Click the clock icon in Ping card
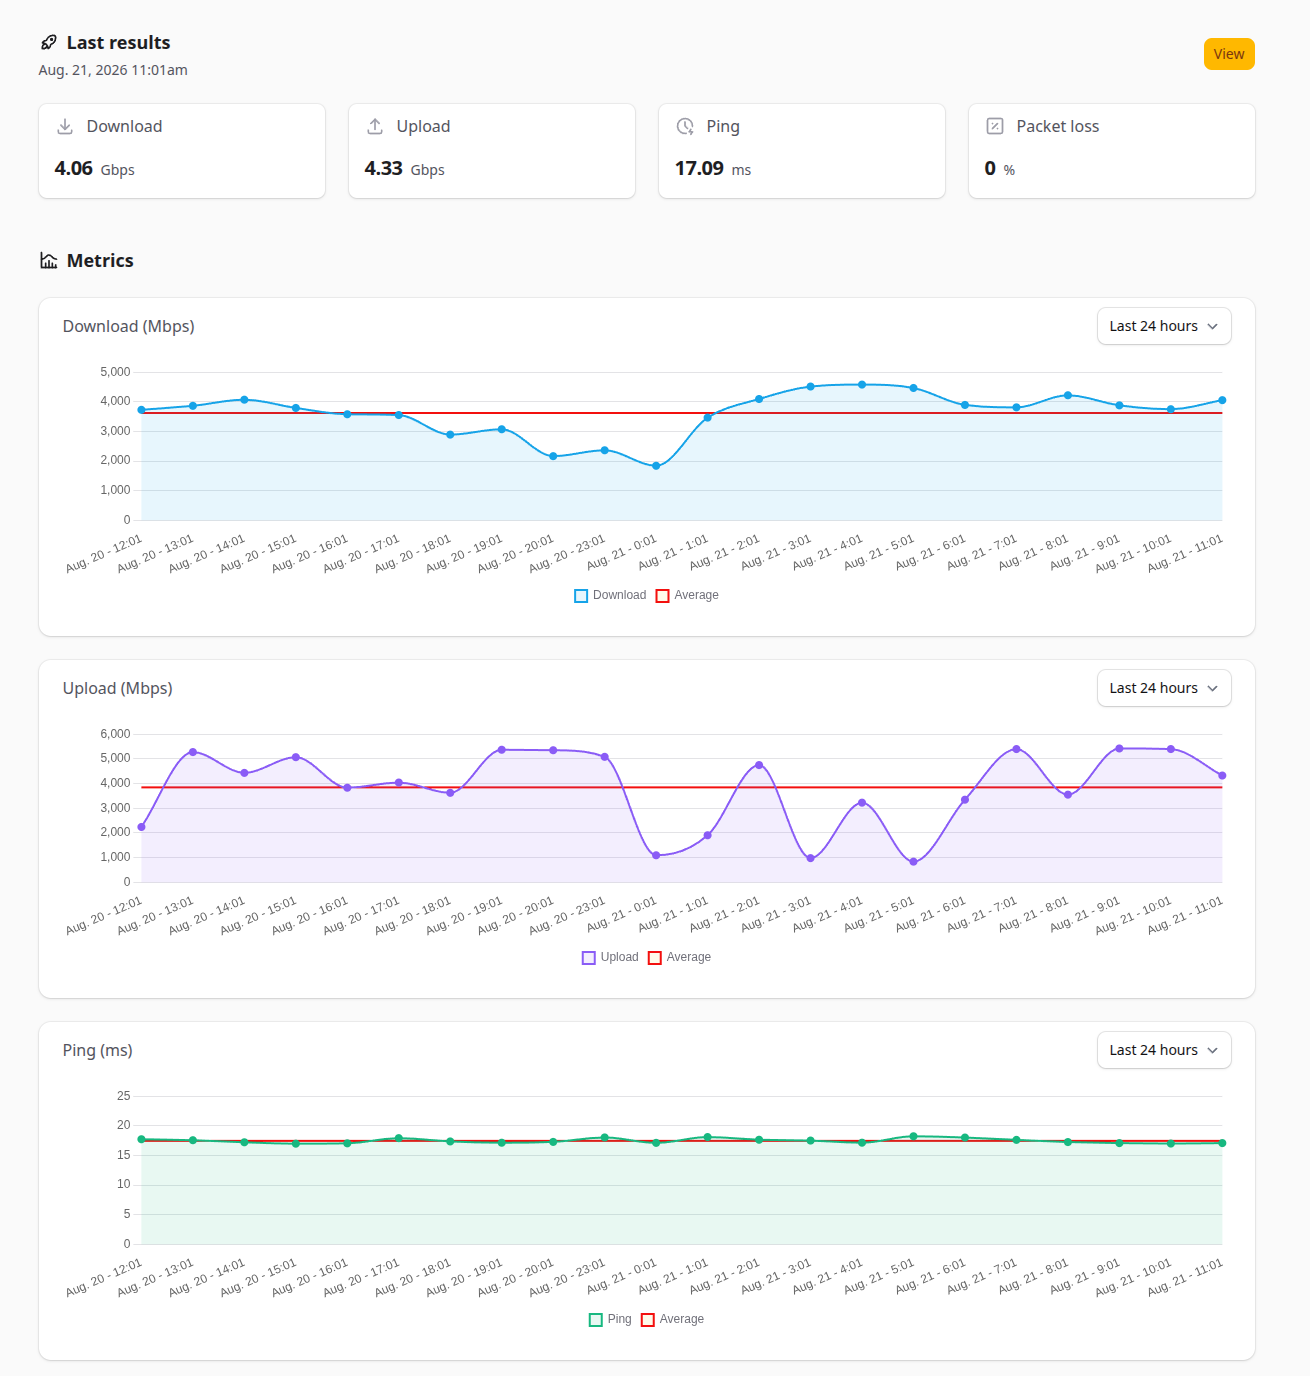The image size is (1310, 1376). [685, 126]
